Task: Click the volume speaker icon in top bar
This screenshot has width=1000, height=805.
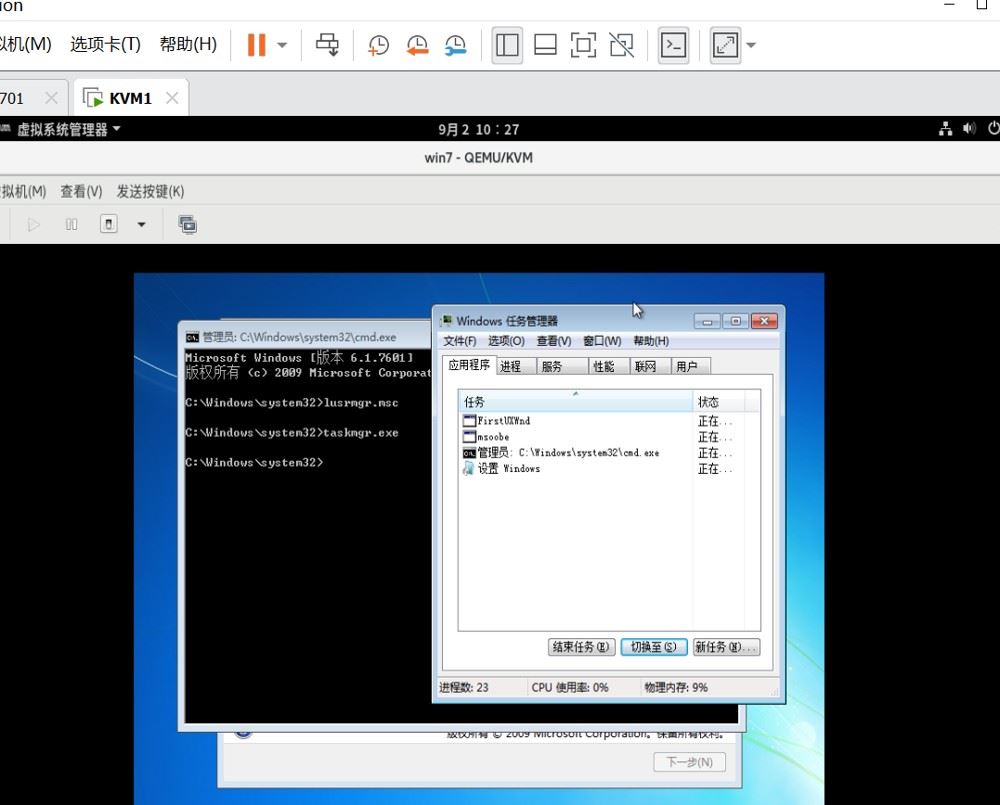Action: pyautogui.click(x=969, y=129)
